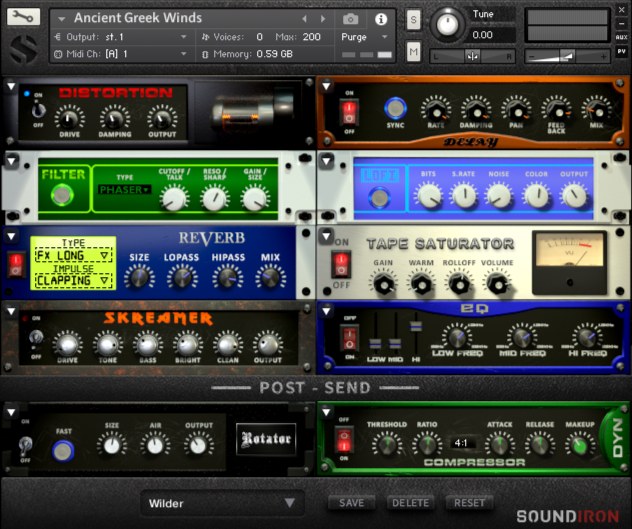Toggle the Delay red power switch
Image resolution: width=632 pixels, height=529 pixels.
click(x=349, y=112)
